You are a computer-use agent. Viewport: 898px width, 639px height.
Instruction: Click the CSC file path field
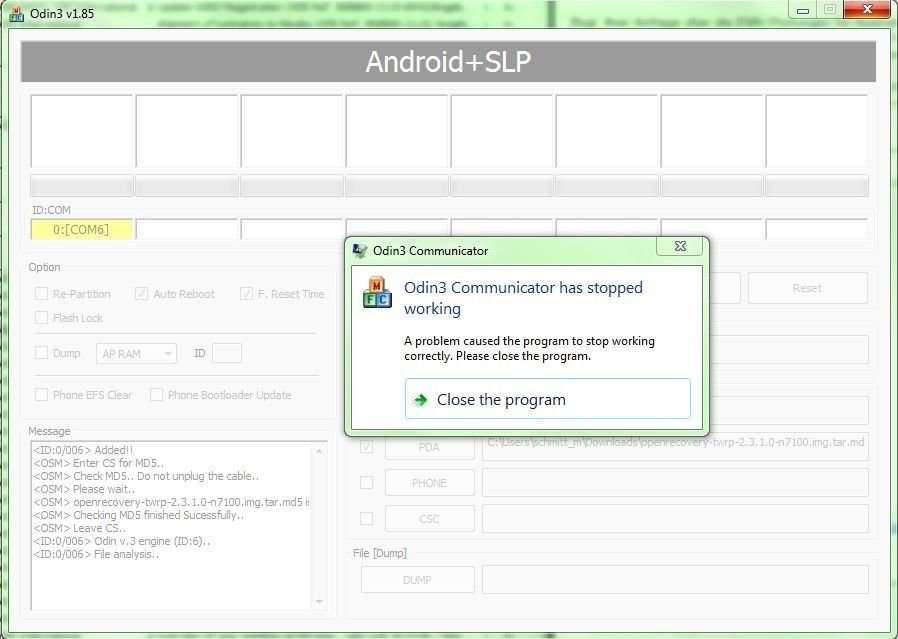(x=675, y=519)
